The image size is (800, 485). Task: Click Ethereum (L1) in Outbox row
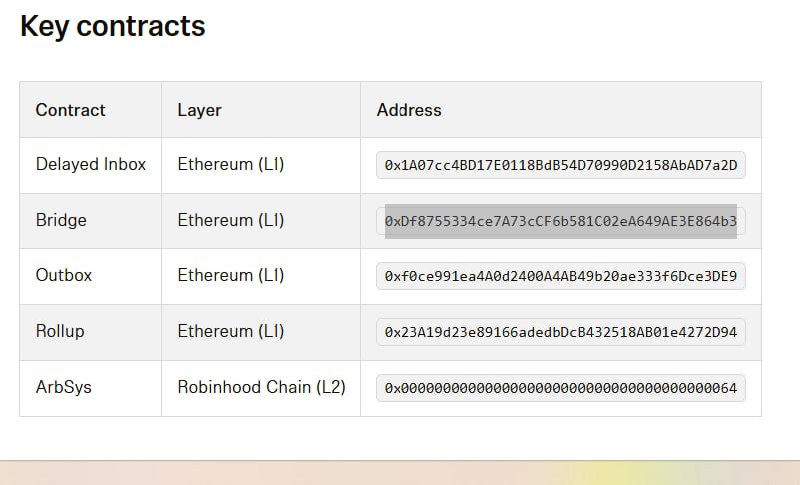[231, 275]
